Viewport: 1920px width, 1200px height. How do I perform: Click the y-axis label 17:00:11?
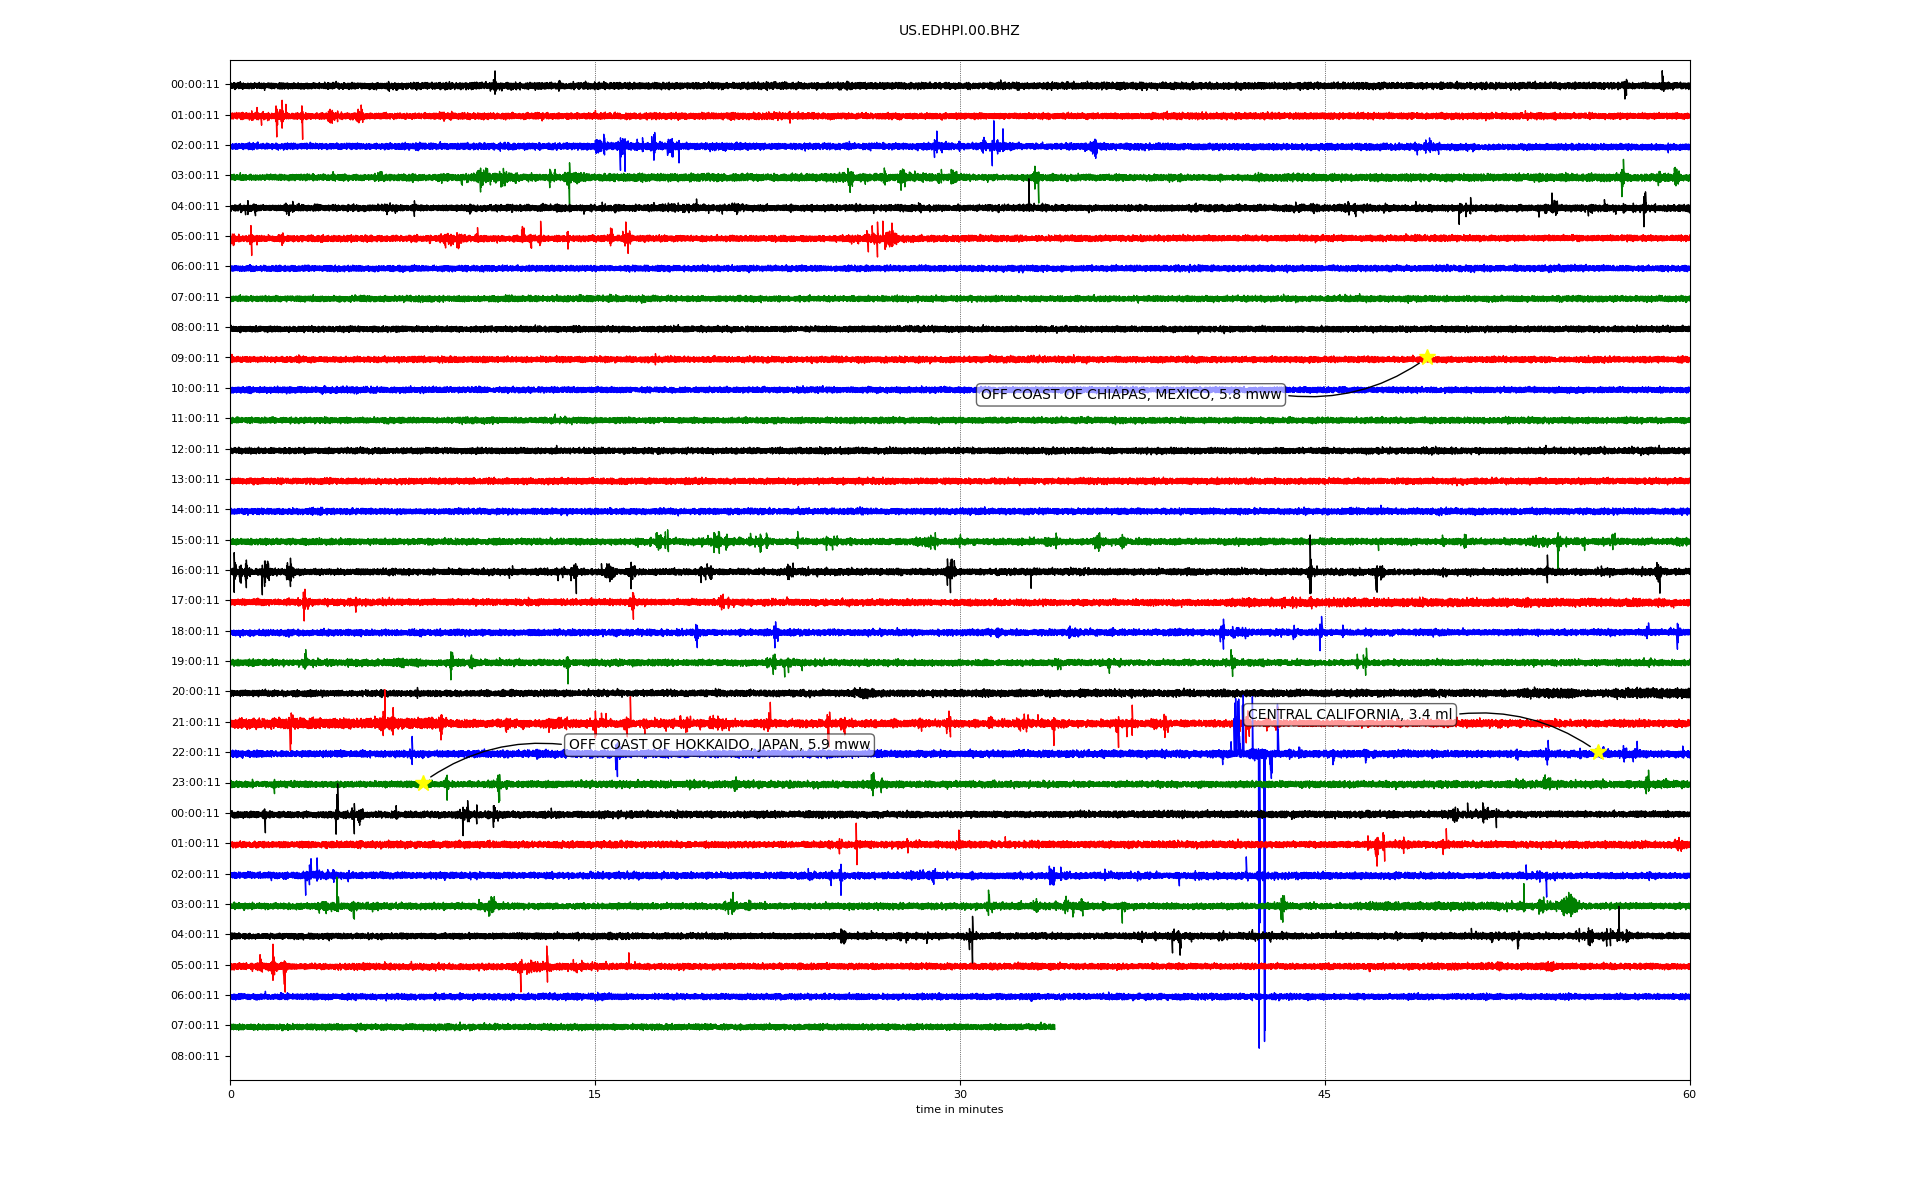(195, 601)
